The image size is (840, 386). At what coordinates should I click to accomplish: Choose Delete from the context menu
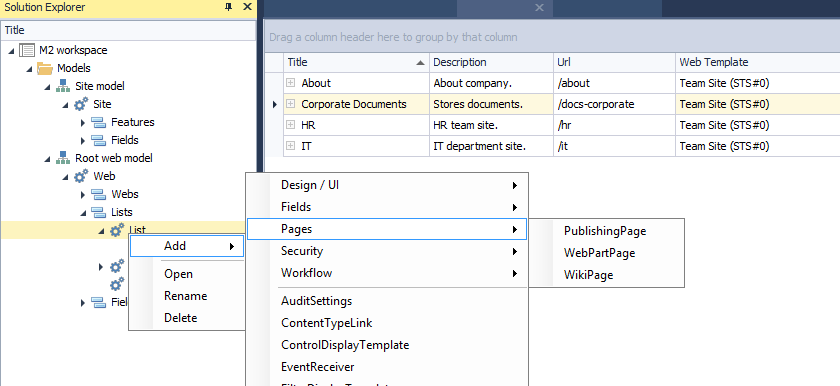(x=181, y=318)
